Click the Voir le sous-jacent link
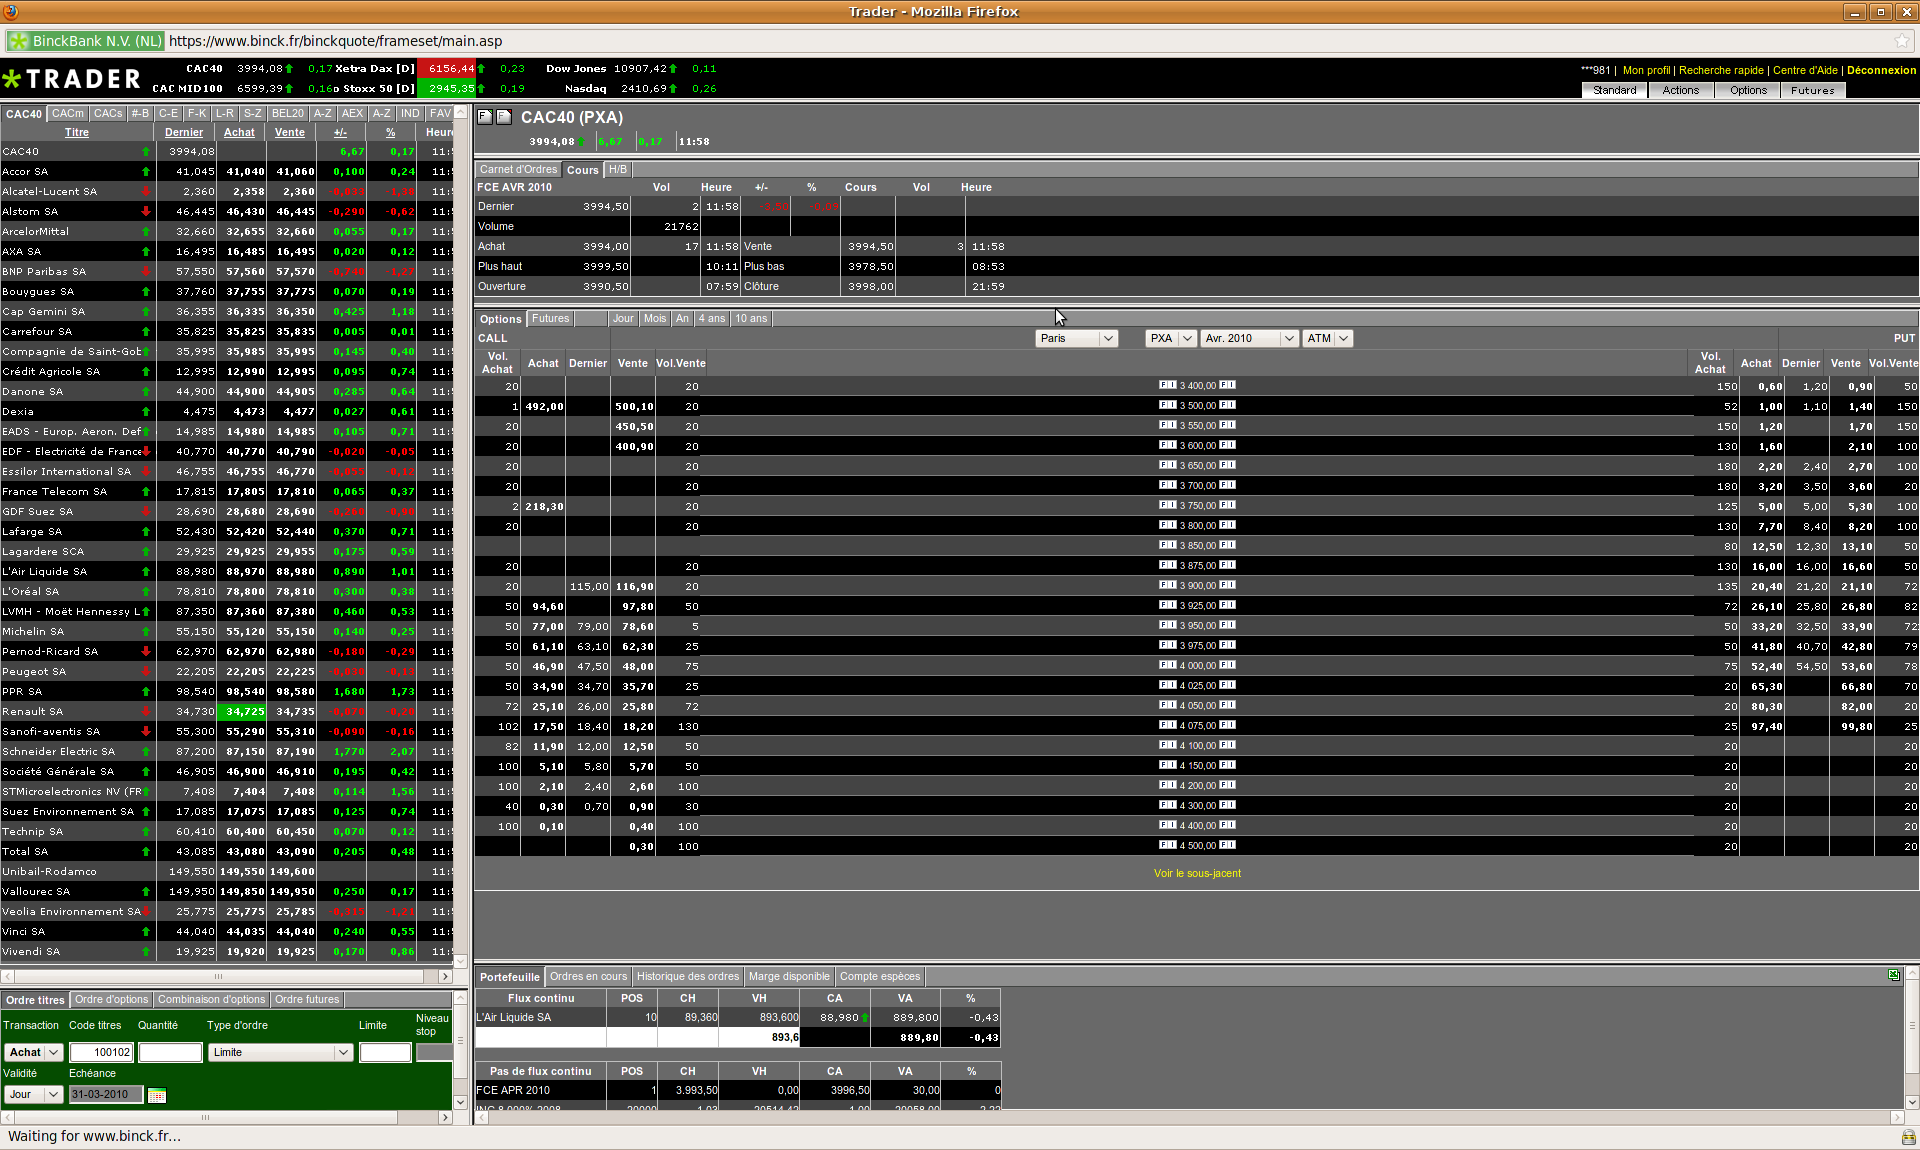The image size is (1920, 1150). (x=1197, y=873)
